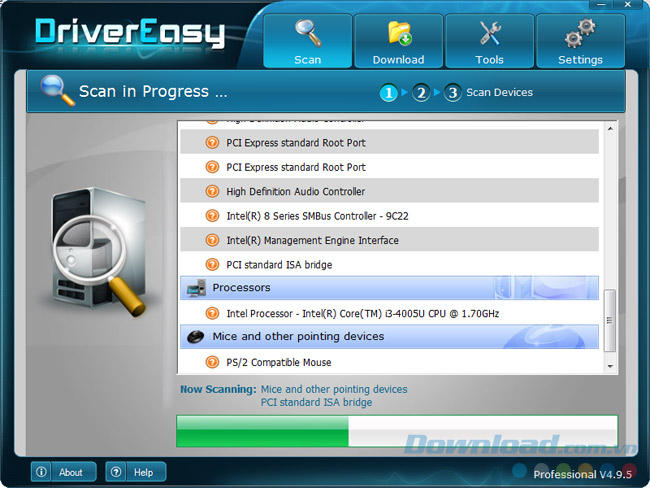Click question icon beside PS/2 Compatible Mouse
Viewport: 650px width, 488px height.
212,362
